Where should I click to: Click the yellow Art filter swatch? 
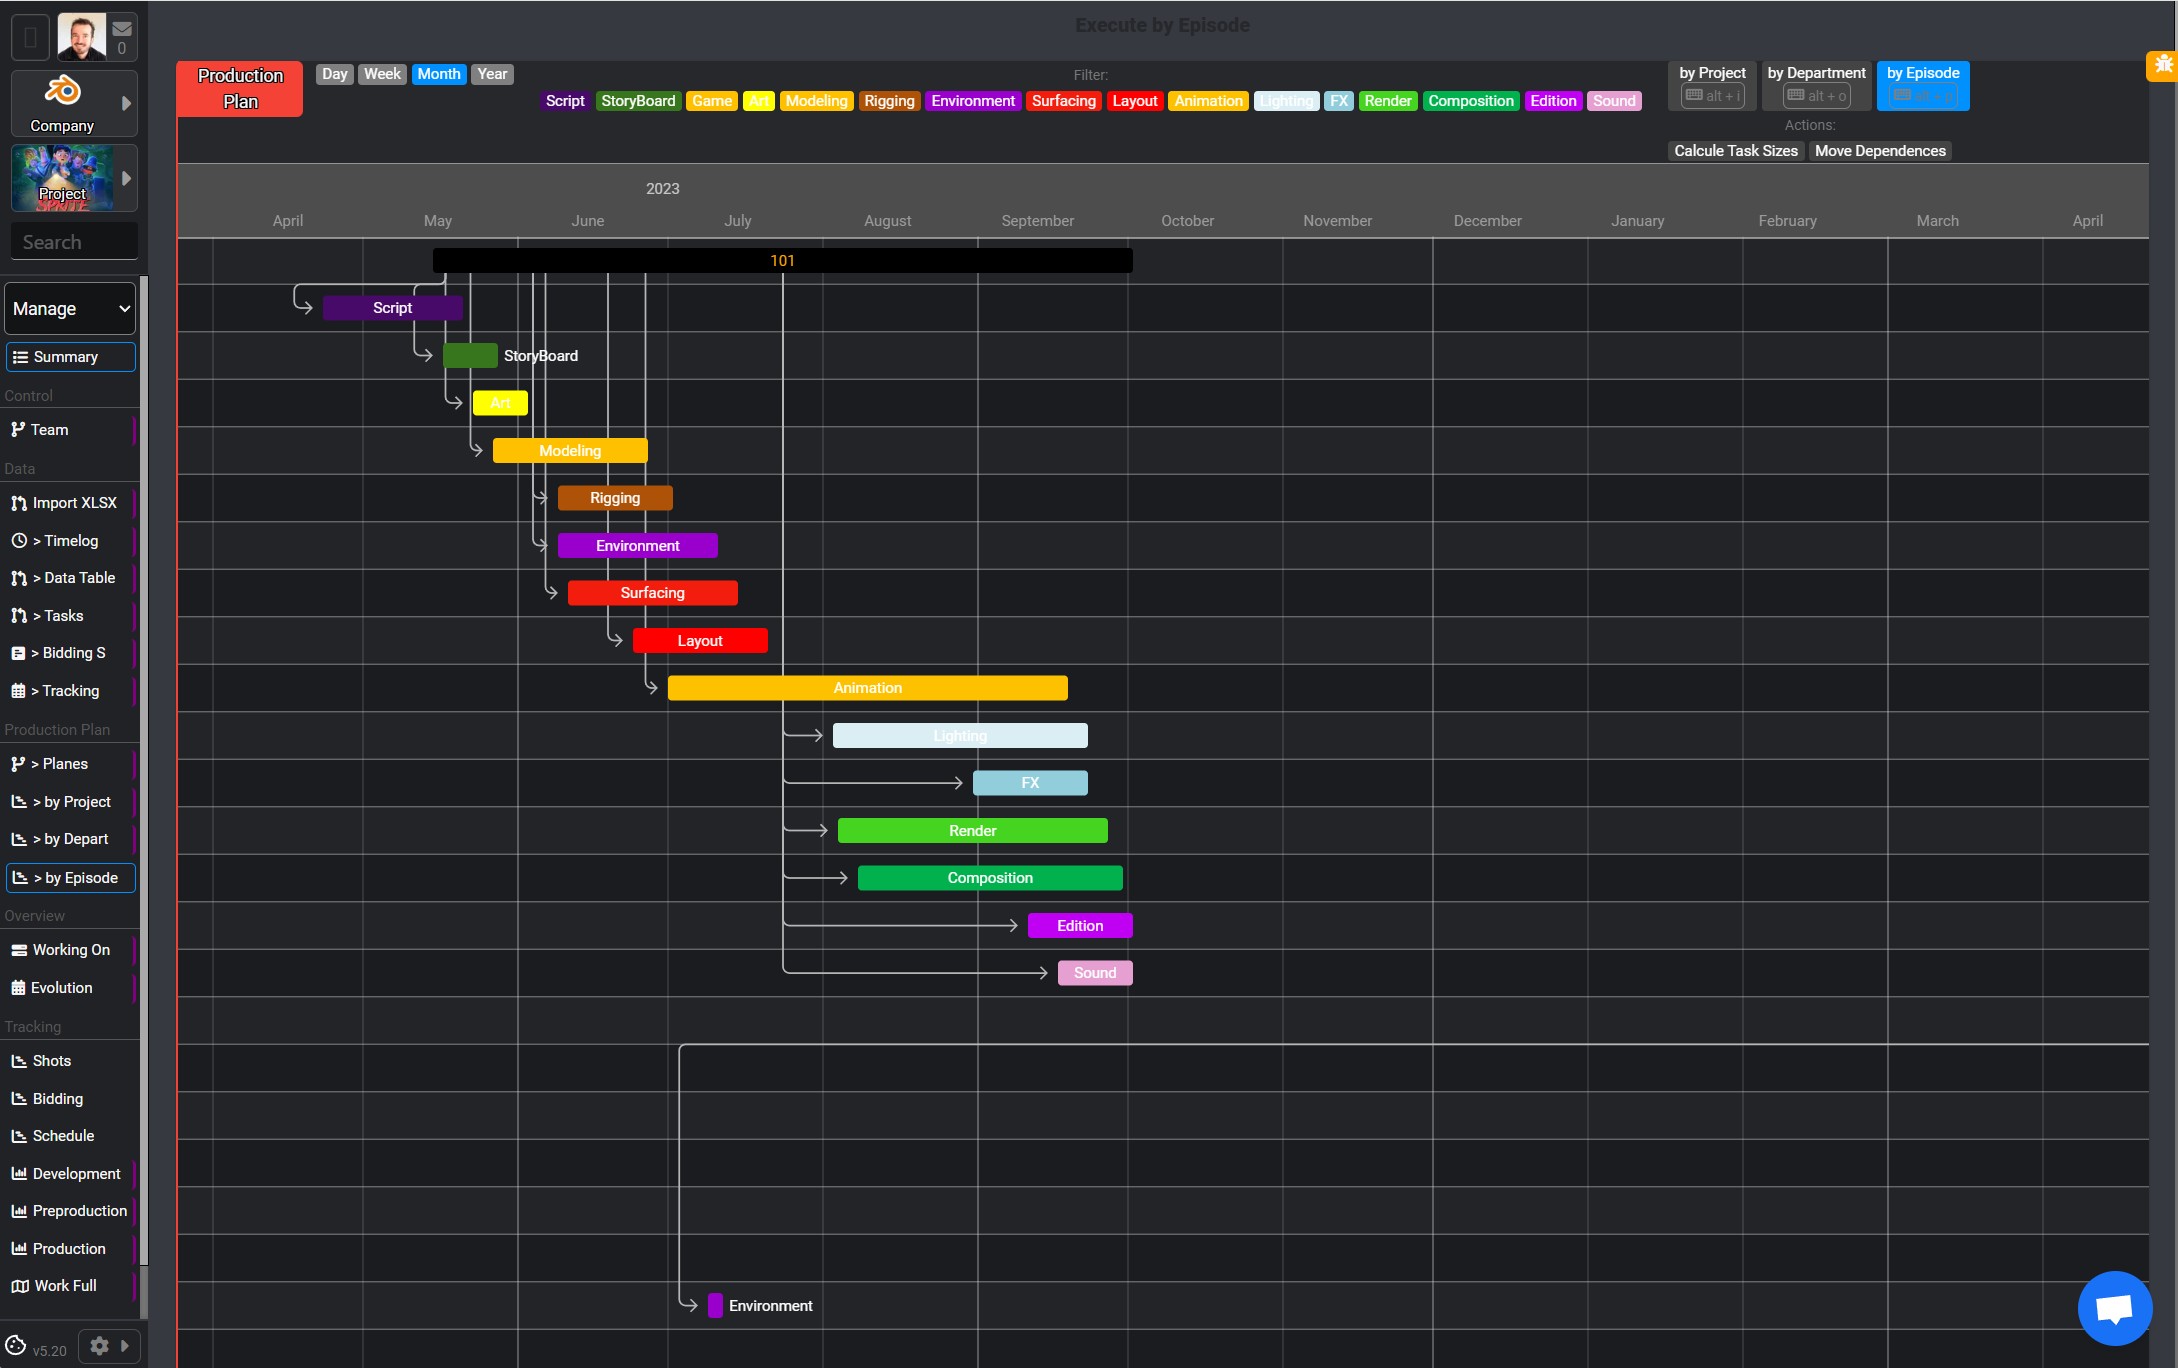(x=759, y=101)
